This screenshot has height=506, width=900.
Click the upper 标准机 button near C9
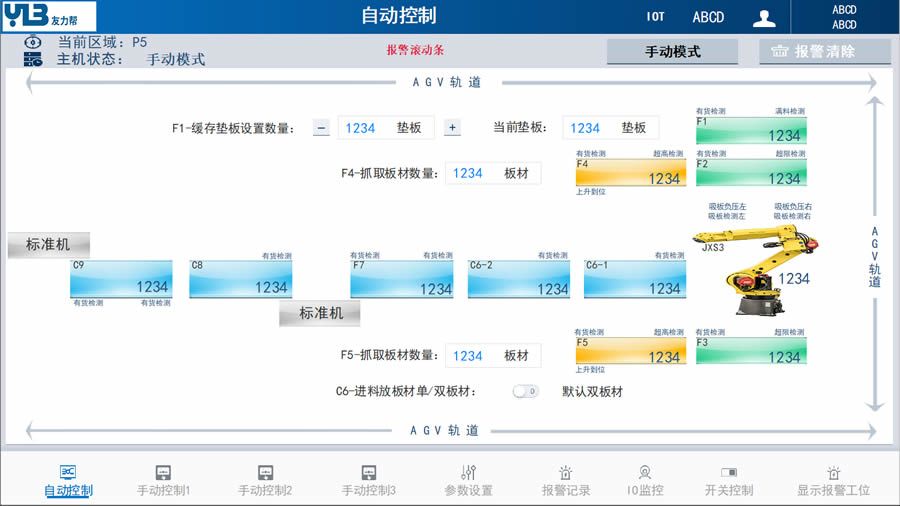tap(49, 244)
